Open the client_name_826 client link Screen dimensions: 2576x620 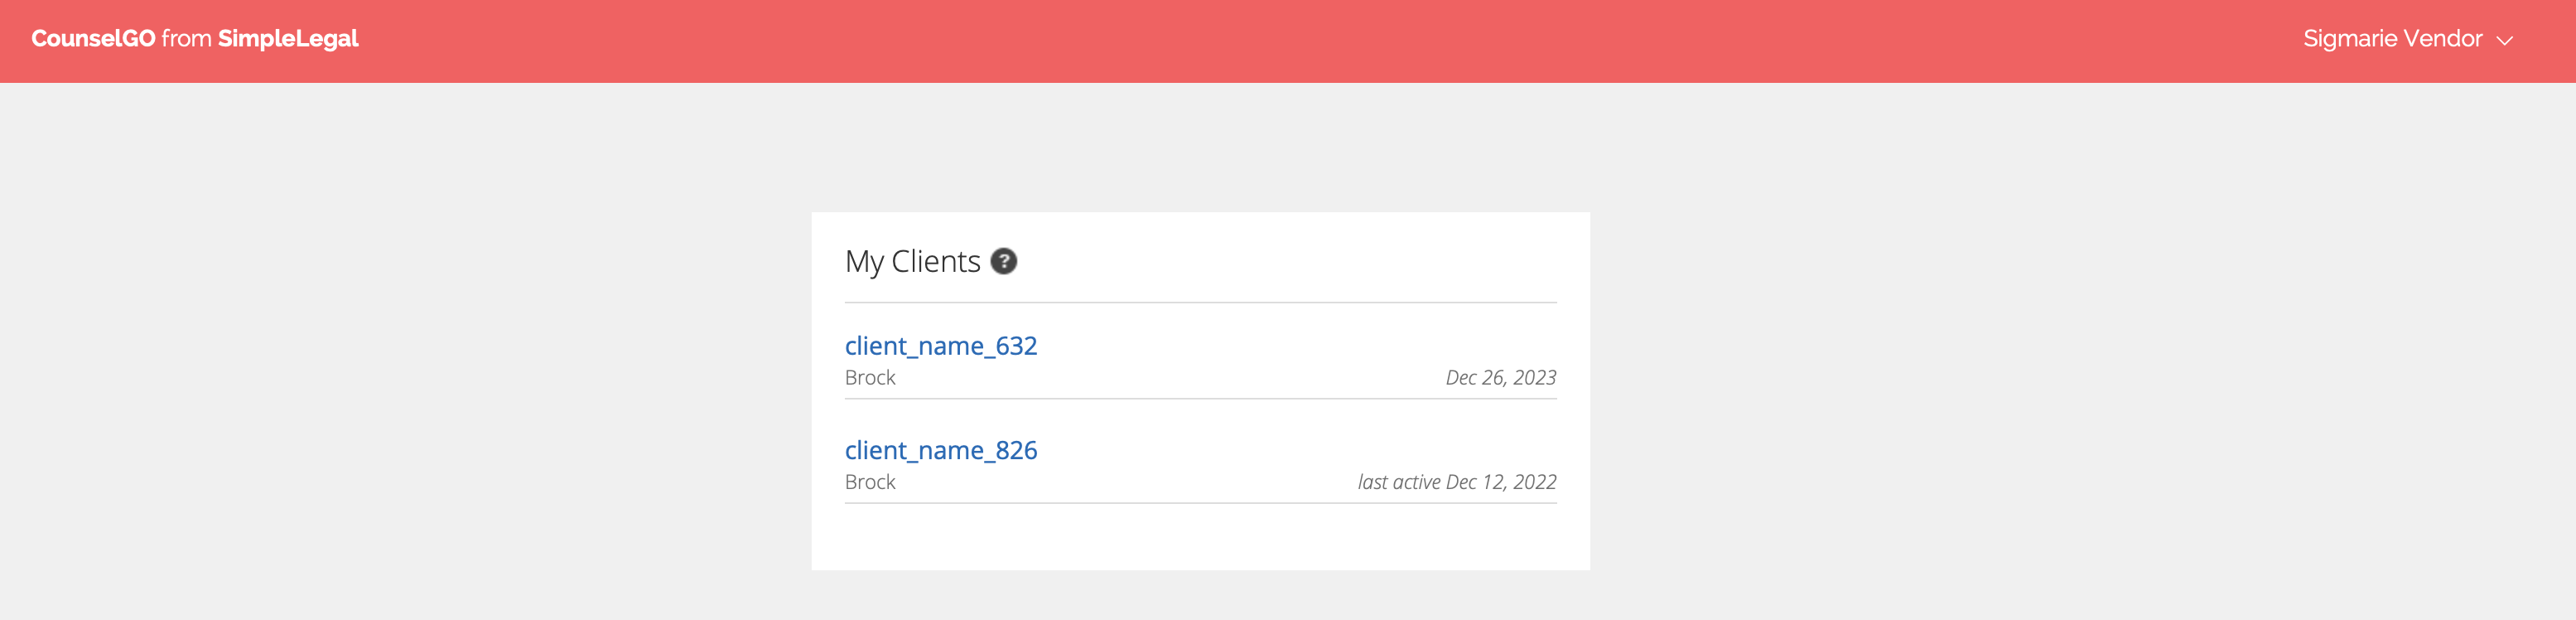[x=940, y=450]
